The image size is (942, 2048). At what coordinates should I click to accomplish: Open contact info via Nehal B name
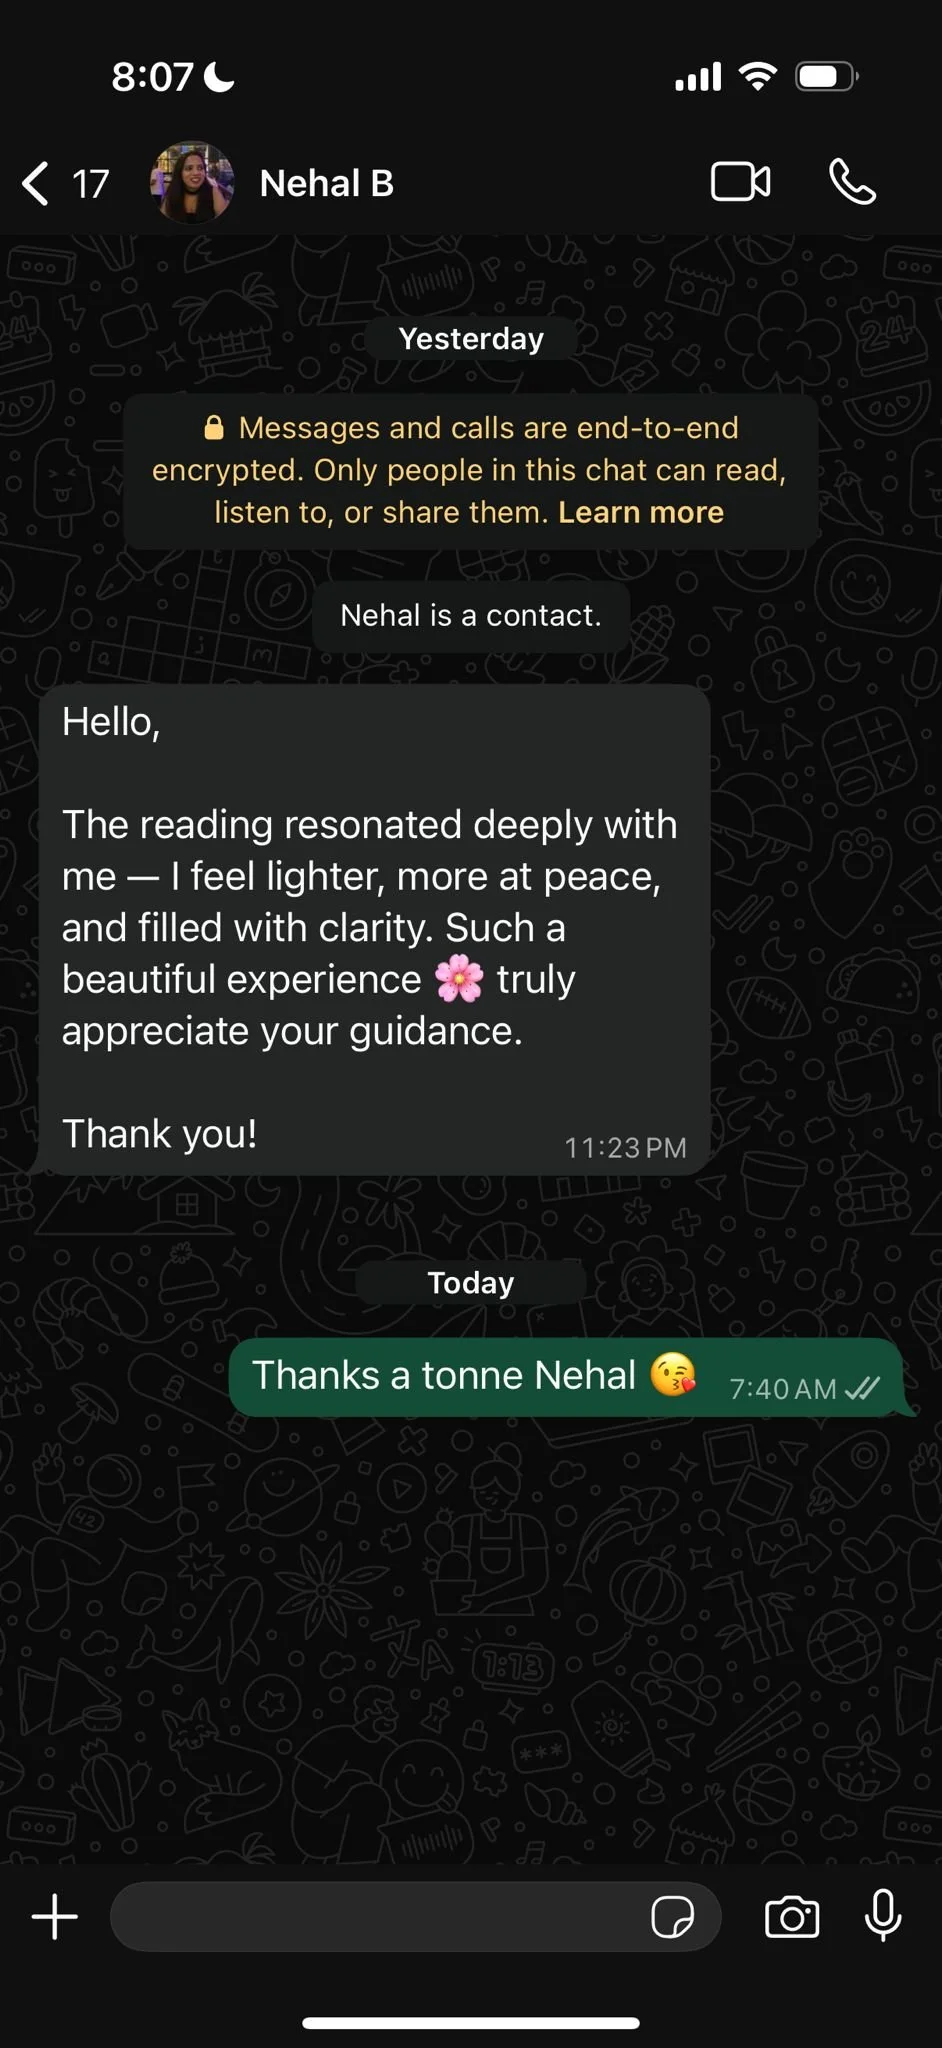pos(327,183)
